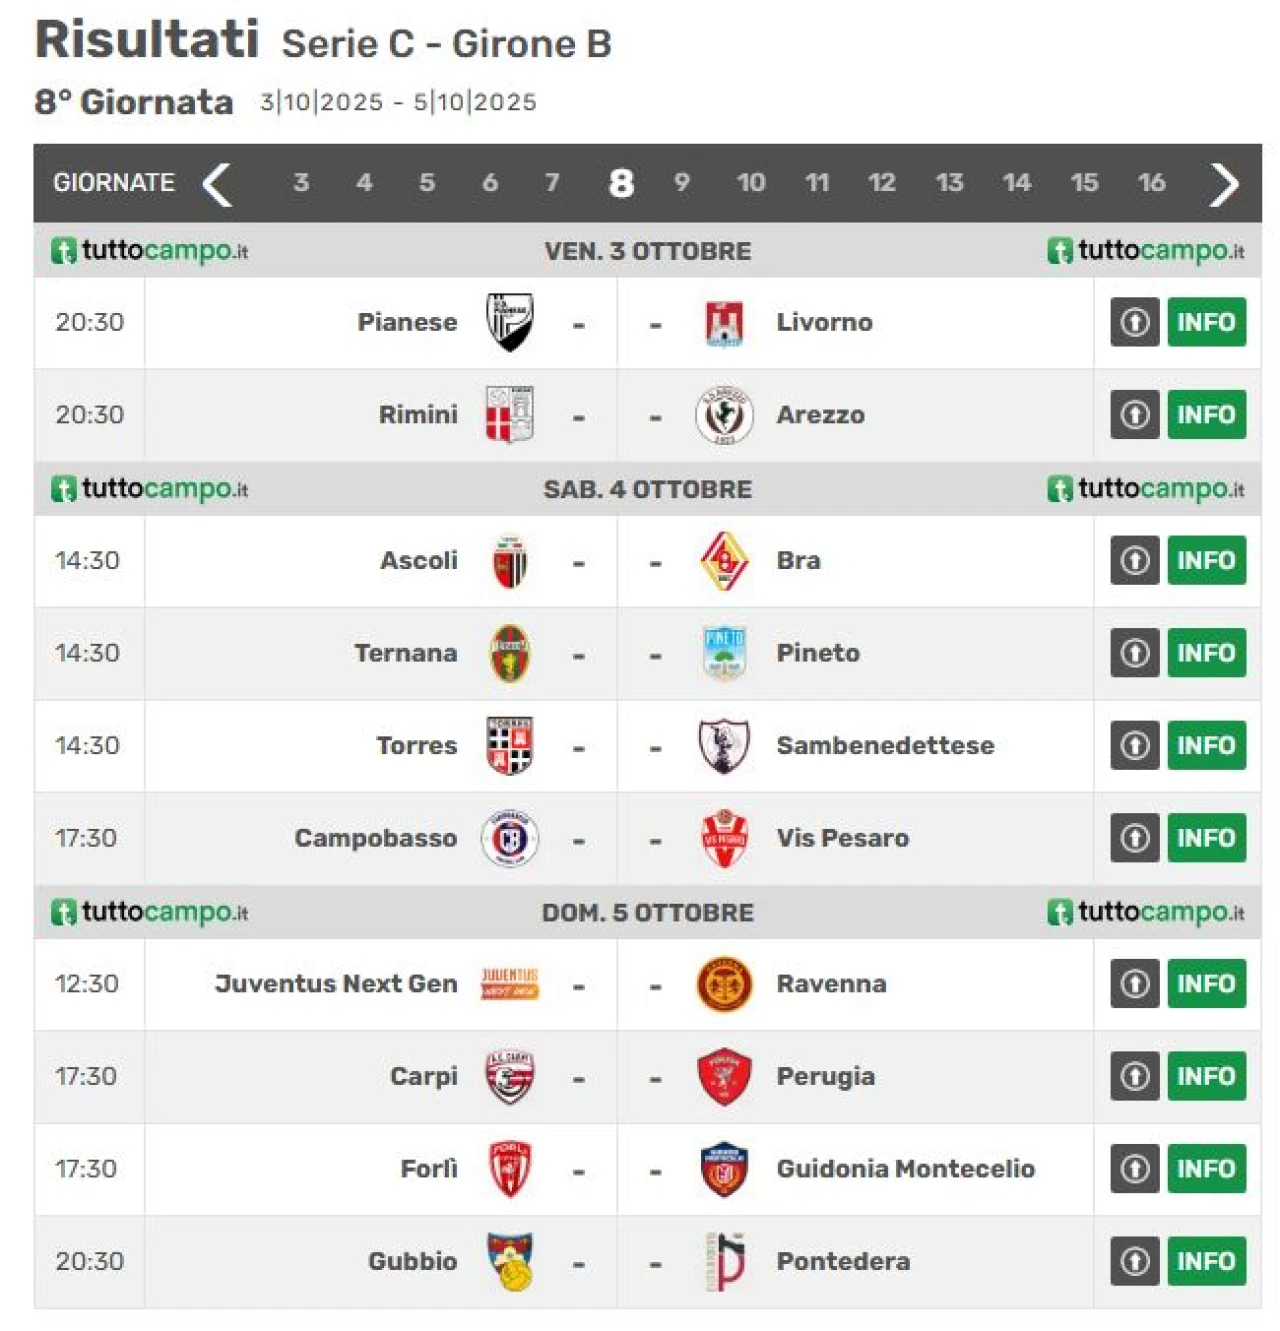
Task: Select giornata 7 in the navigation
Action: pos(552,183)
